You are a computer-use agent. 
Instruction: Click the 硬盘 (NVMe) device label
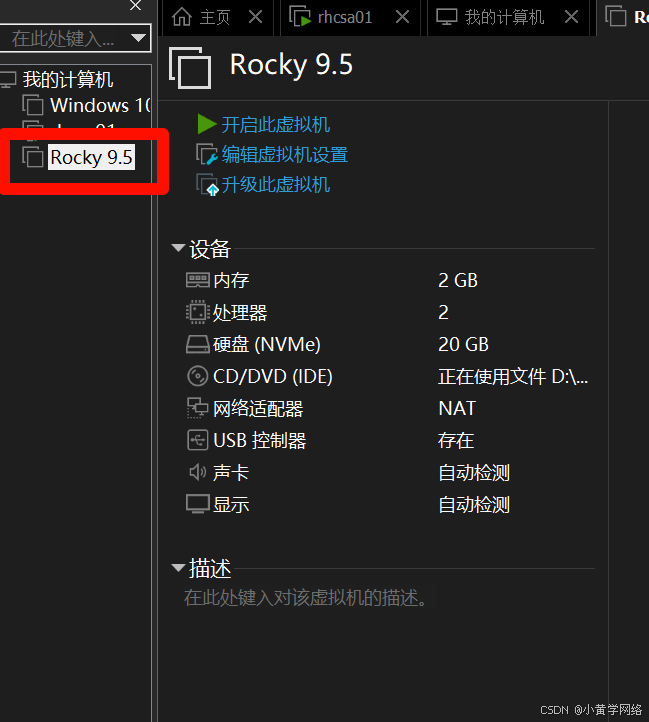pos(267,344)
